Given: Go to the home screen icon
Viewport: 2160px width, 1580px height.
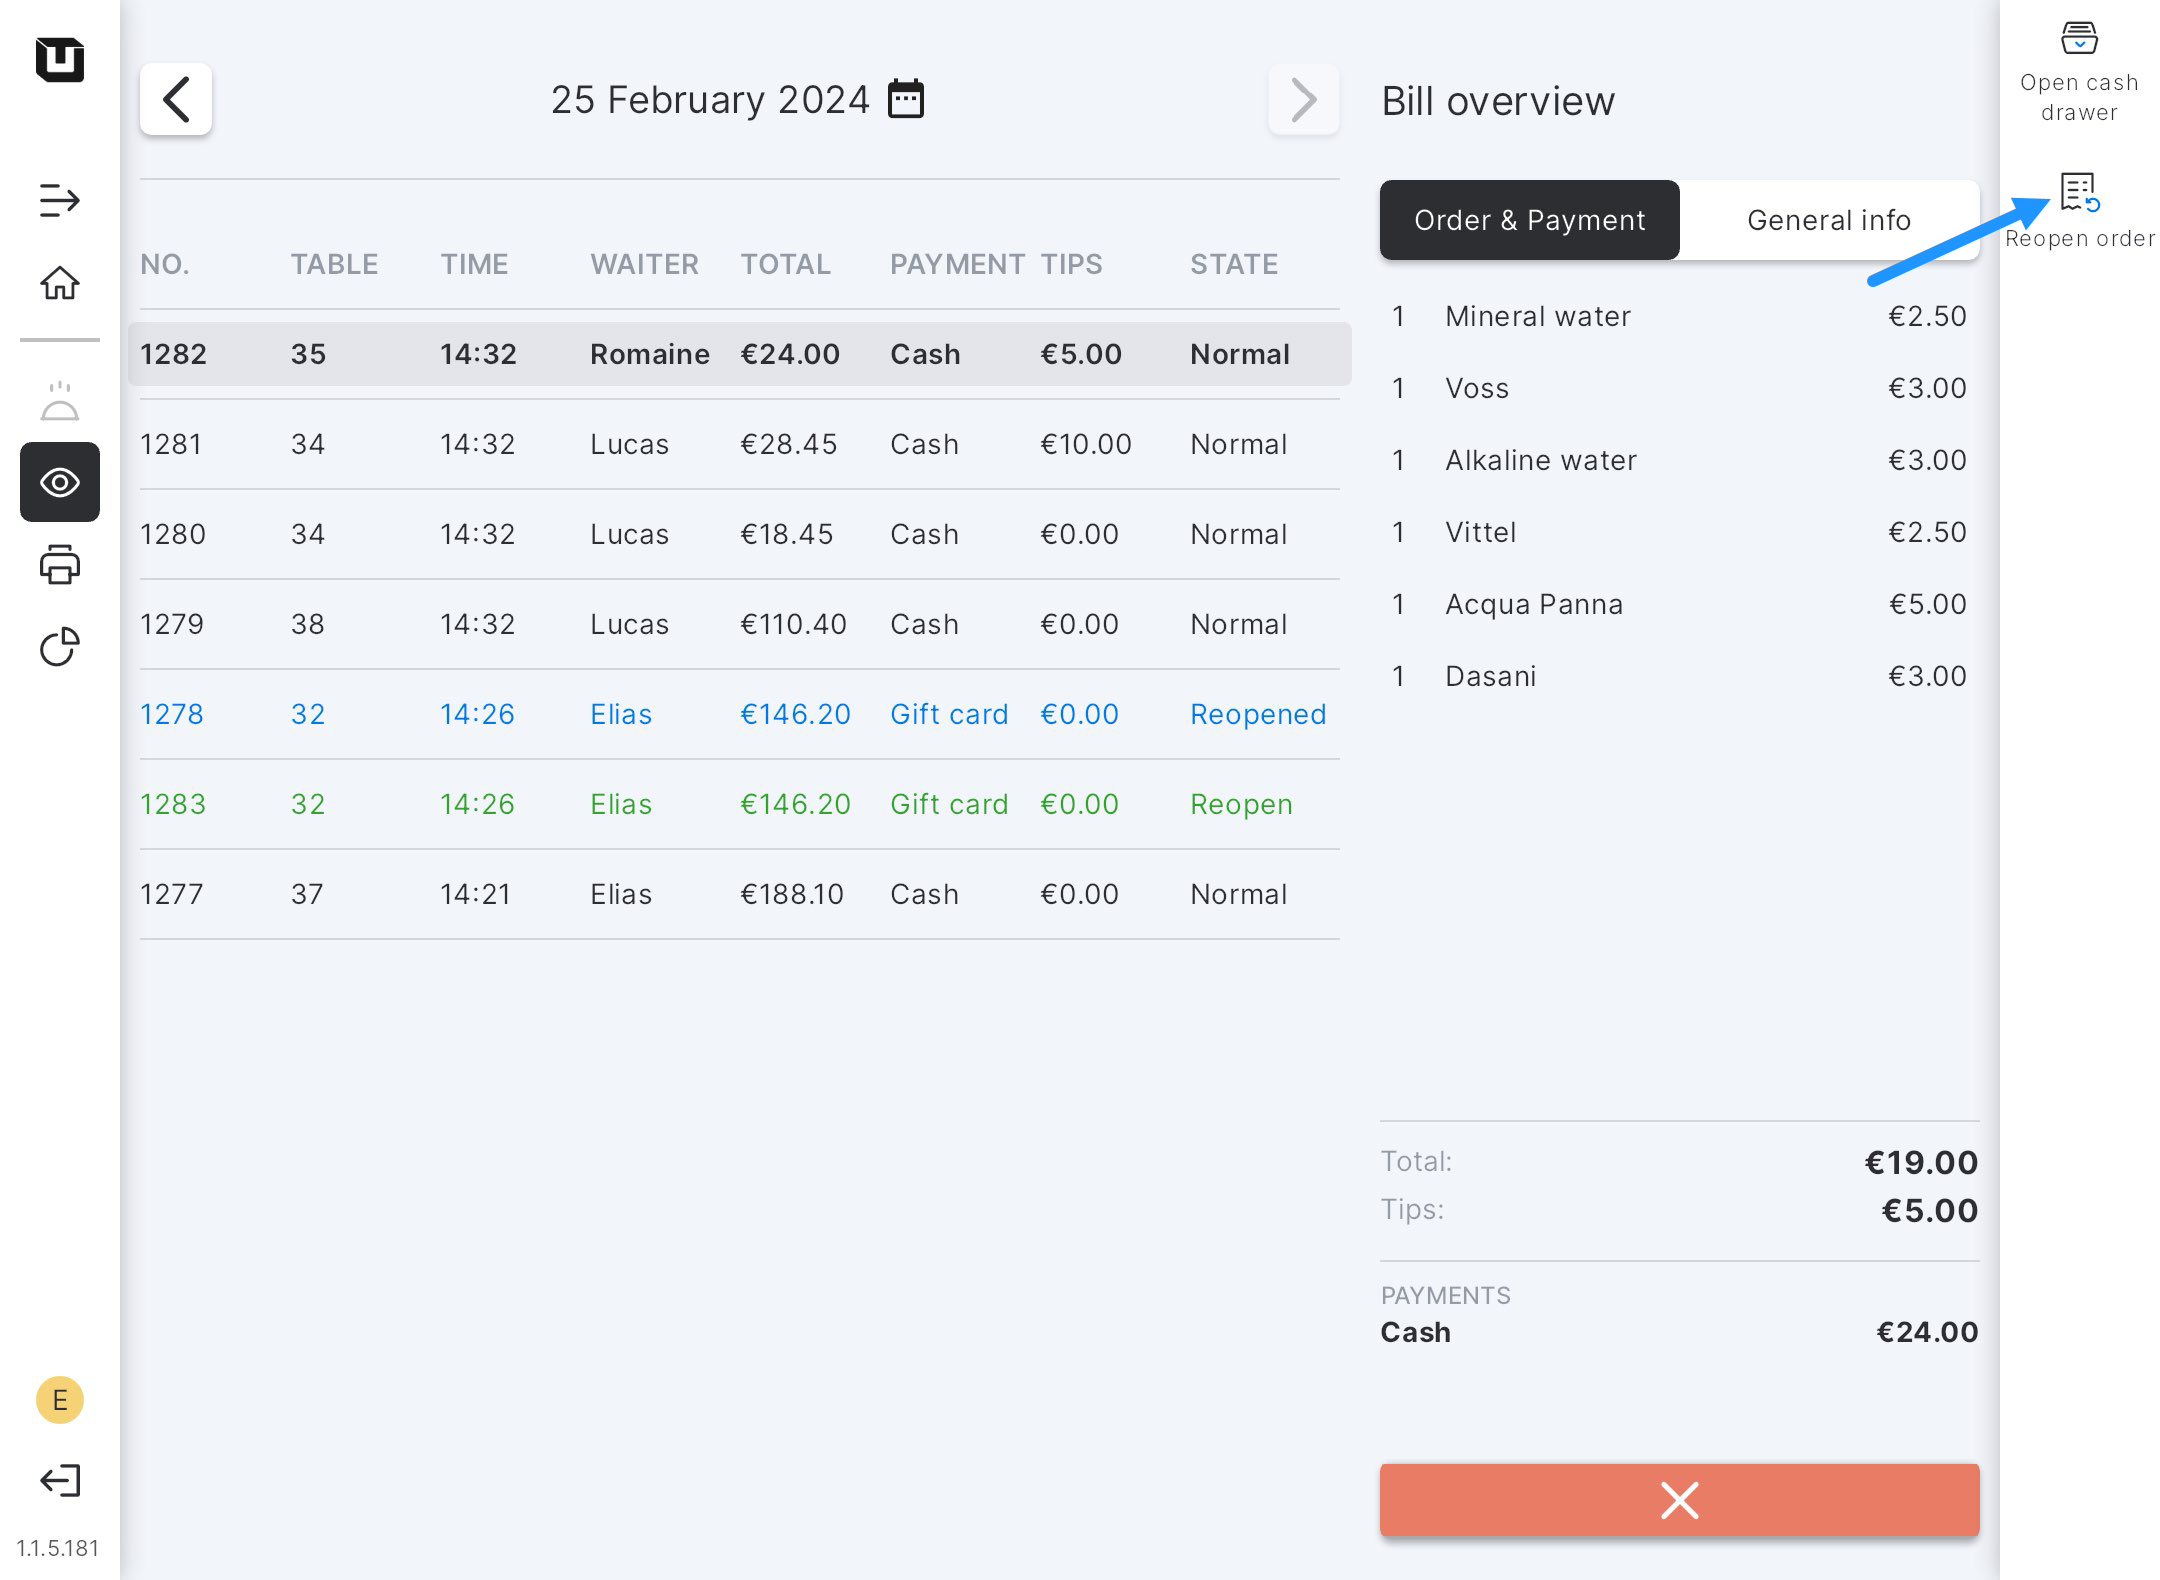Looking at the screenshot, I should coord(60,283).
